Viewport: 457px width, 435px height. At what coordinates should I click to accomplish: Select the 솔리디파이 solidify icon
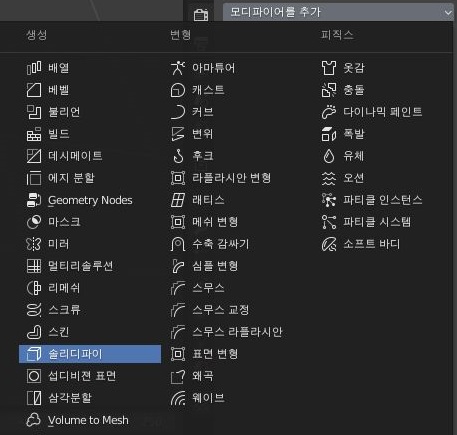pyautogui.click(x=34, y=354)
